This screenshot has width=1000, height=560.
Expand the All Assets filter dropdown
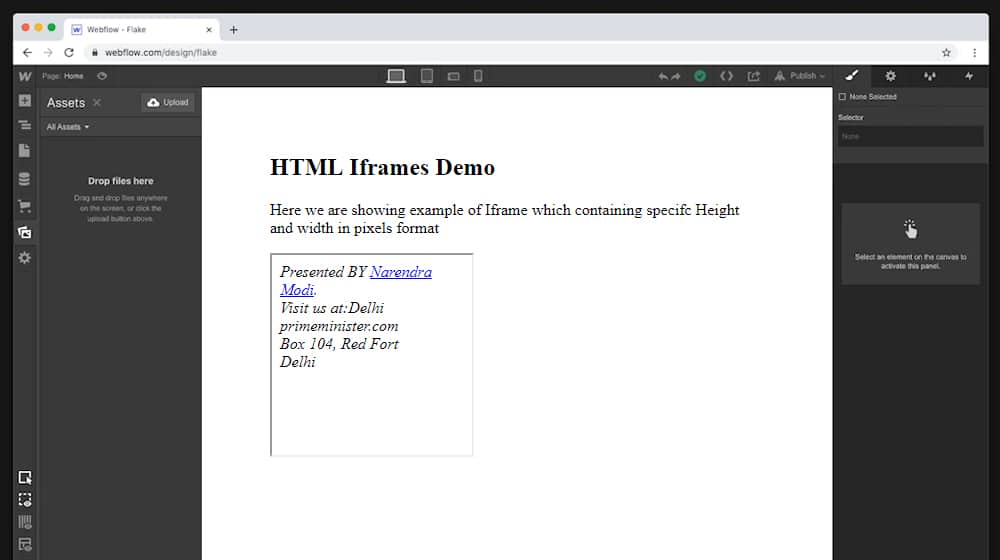[68, 127]
